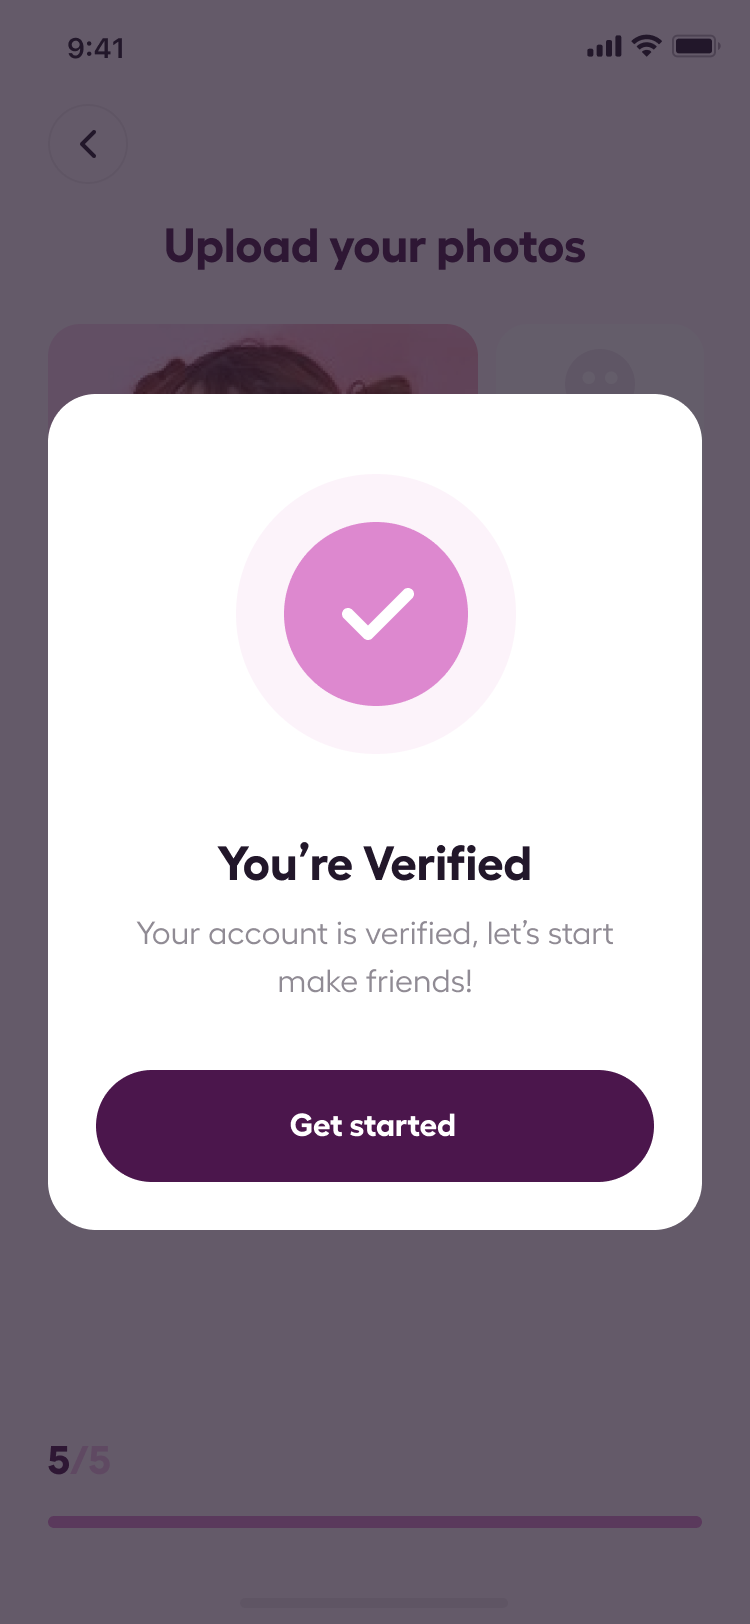Image resolution: width=750 pixels, height=1624 pixels.
Task: Click the onboarding progress bar
Action: [x=375, y=1522]
